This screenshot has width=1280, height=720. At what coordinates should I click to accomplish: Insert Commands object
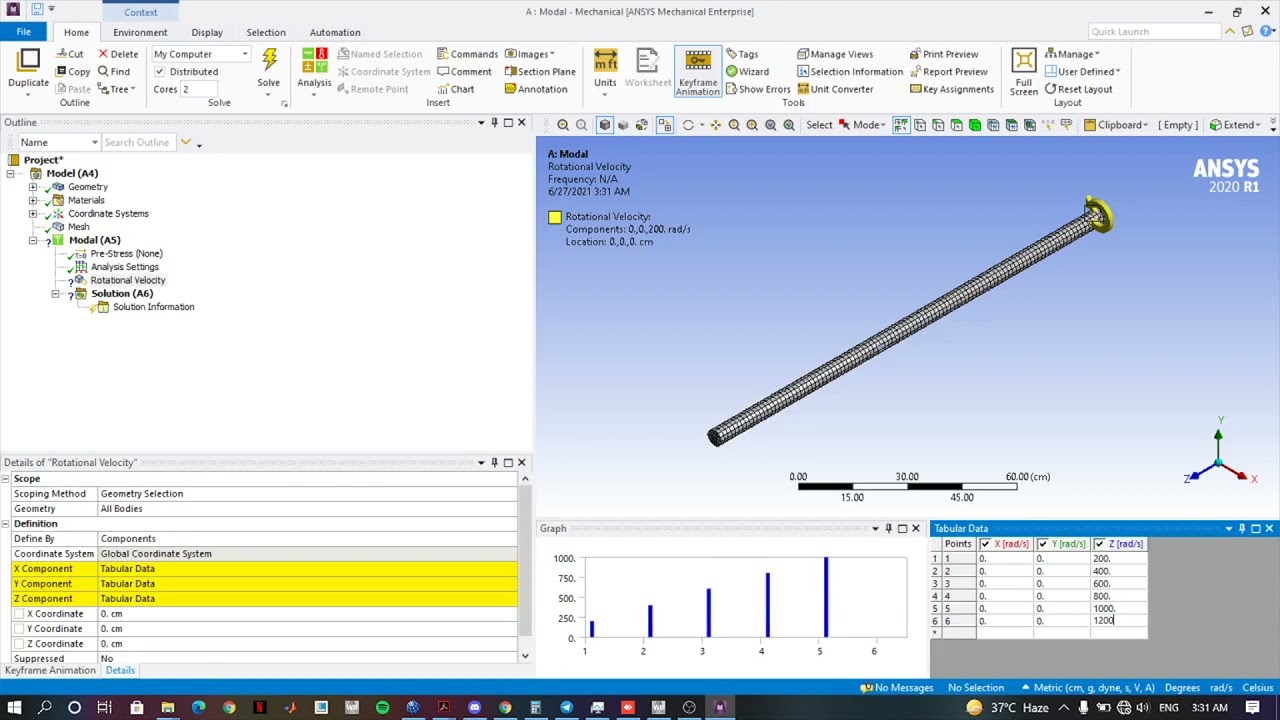(x=467, y=54)
